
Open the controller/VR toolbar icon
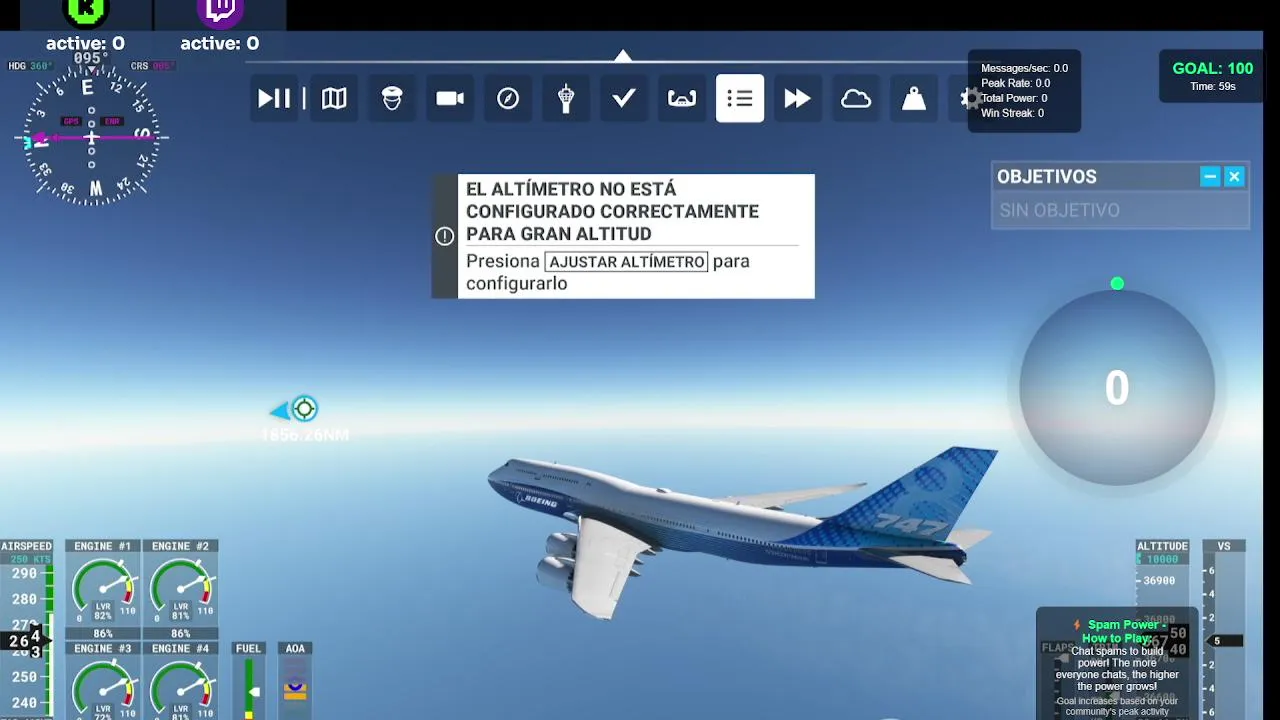point(682,98)
